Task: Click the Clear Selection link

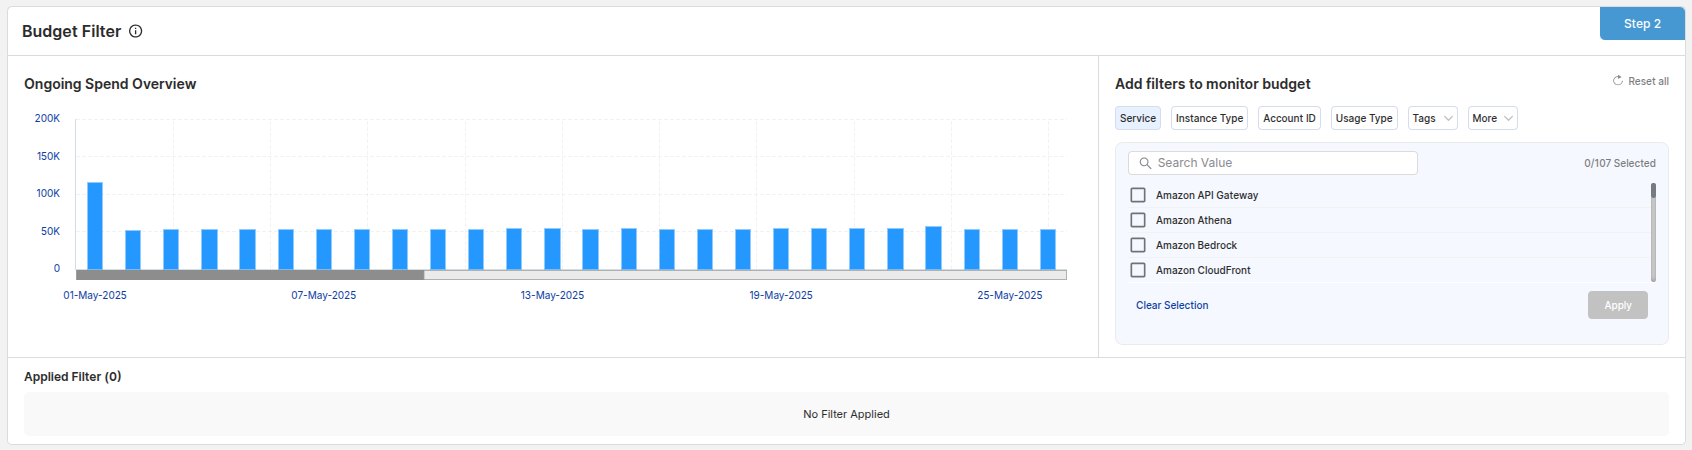Action: click(1171, 305)
